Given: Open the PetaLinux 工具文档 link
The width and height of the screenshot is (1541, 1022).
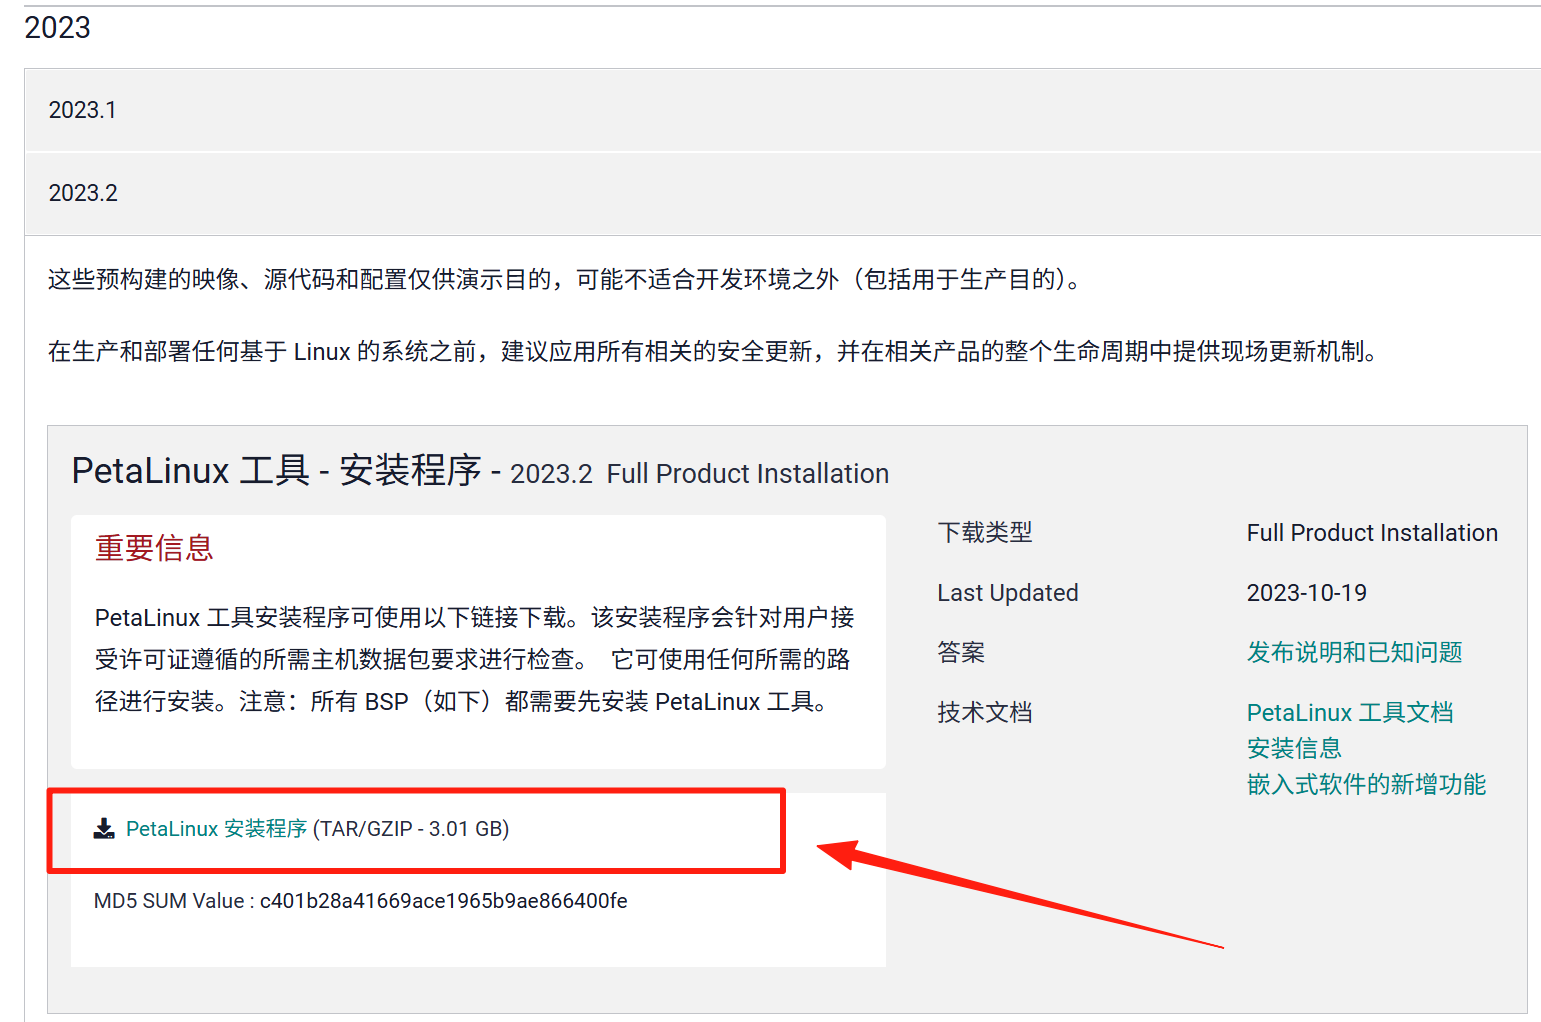Looking at the screenshot, I should (1350, 712).
